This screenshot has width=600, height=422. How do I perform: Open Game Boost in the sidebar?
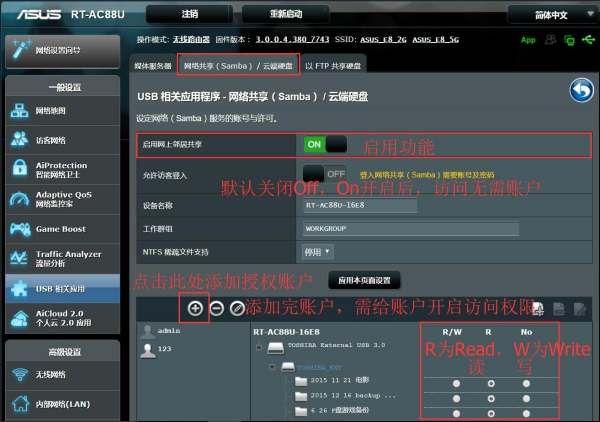[x=63, y=229]
